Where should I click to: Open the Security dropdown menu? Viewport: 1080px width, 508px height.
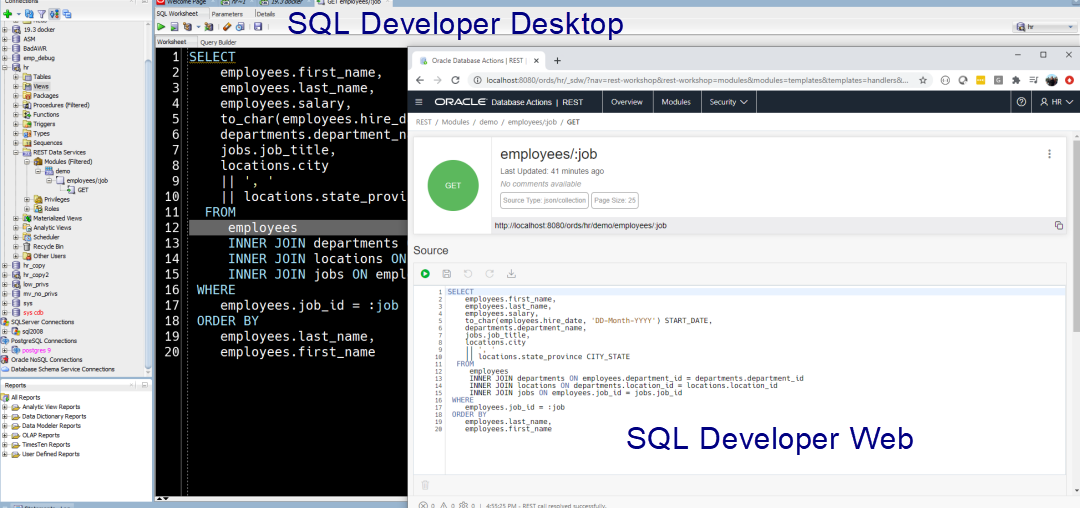(x=729, y=102)
